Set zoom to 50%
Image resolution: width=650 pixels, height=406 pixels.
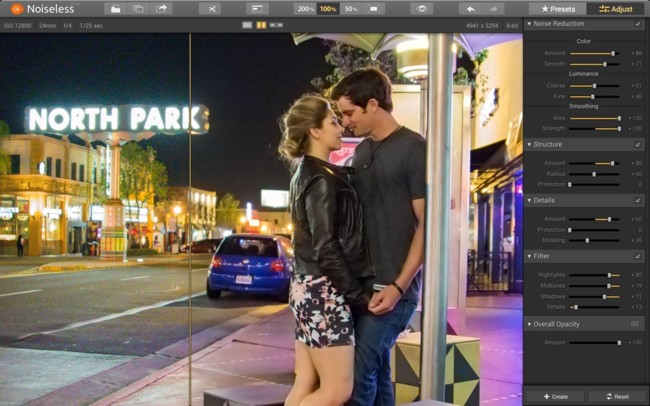pyautogui.click(x=351, y=9)
